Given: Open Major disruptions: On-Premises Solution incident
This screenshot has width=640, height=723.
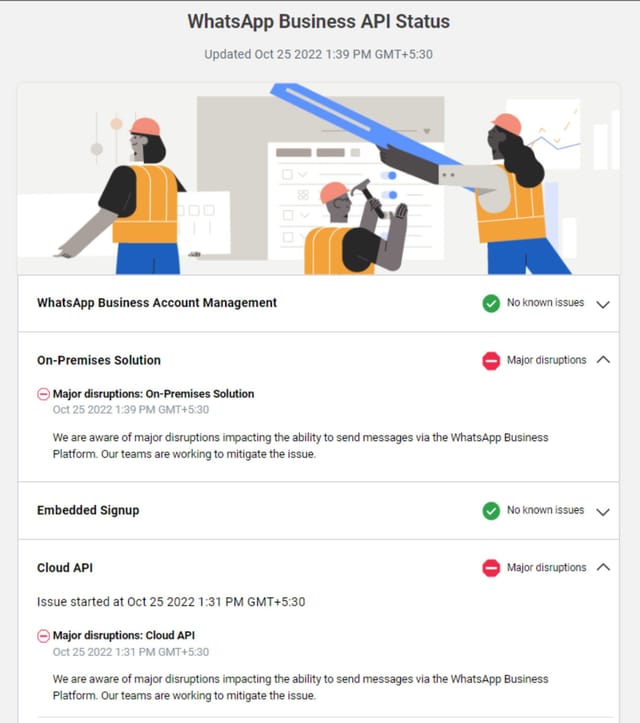Looking at the screenshot, I should point(154,394).
